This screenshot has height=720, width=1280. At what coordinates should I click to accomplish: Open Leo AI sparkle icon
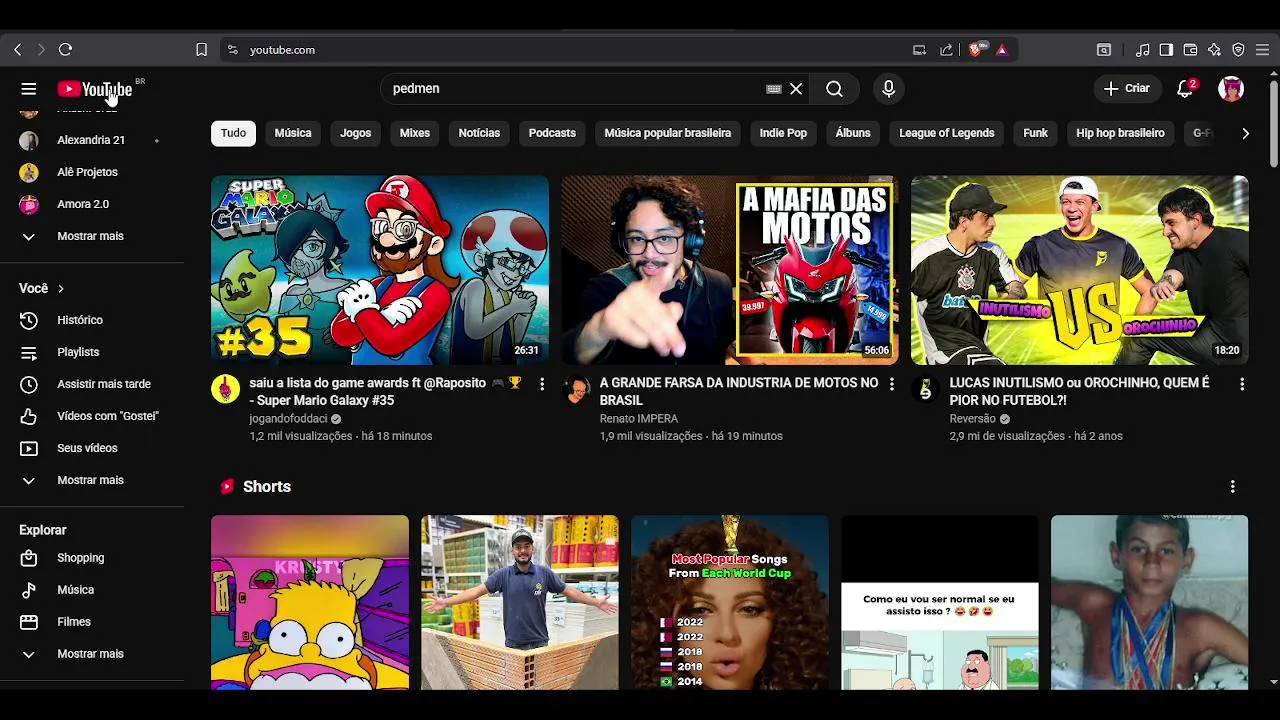1214,50
